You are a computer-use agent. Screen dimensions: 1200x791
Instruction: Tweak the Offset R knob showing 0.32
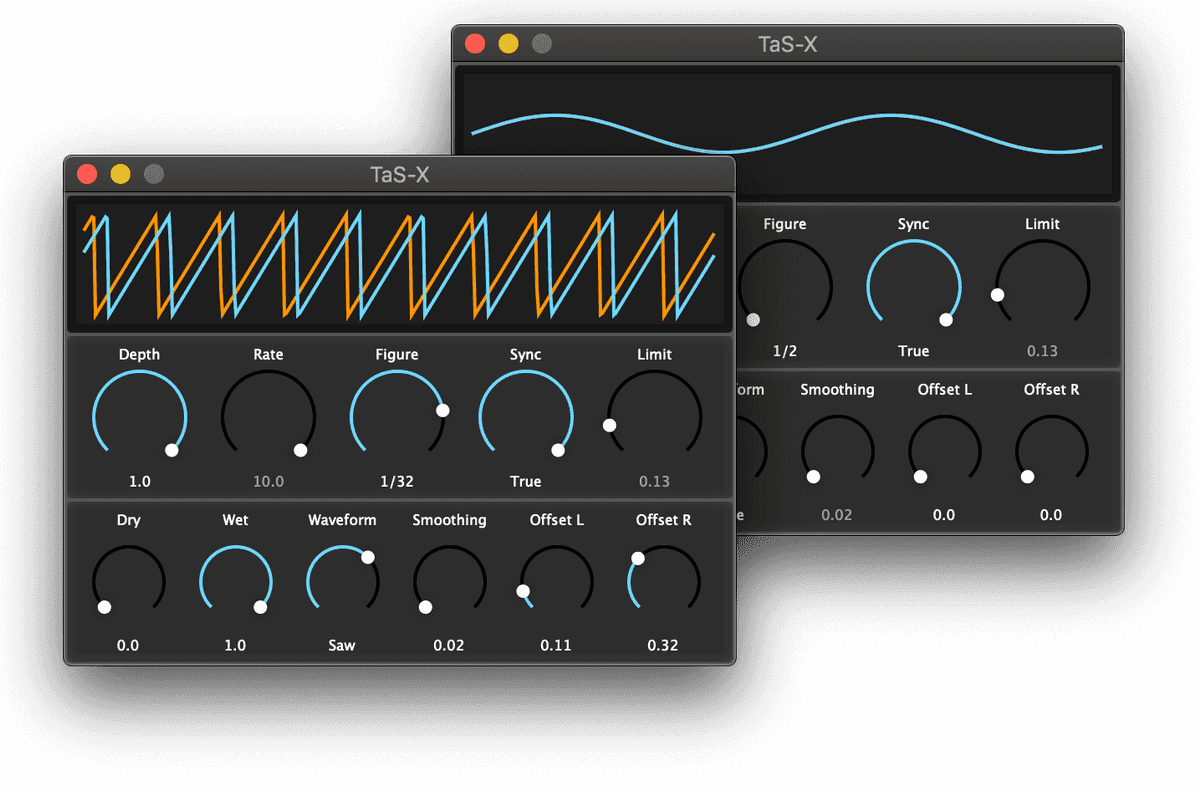[x=663, y=580]
